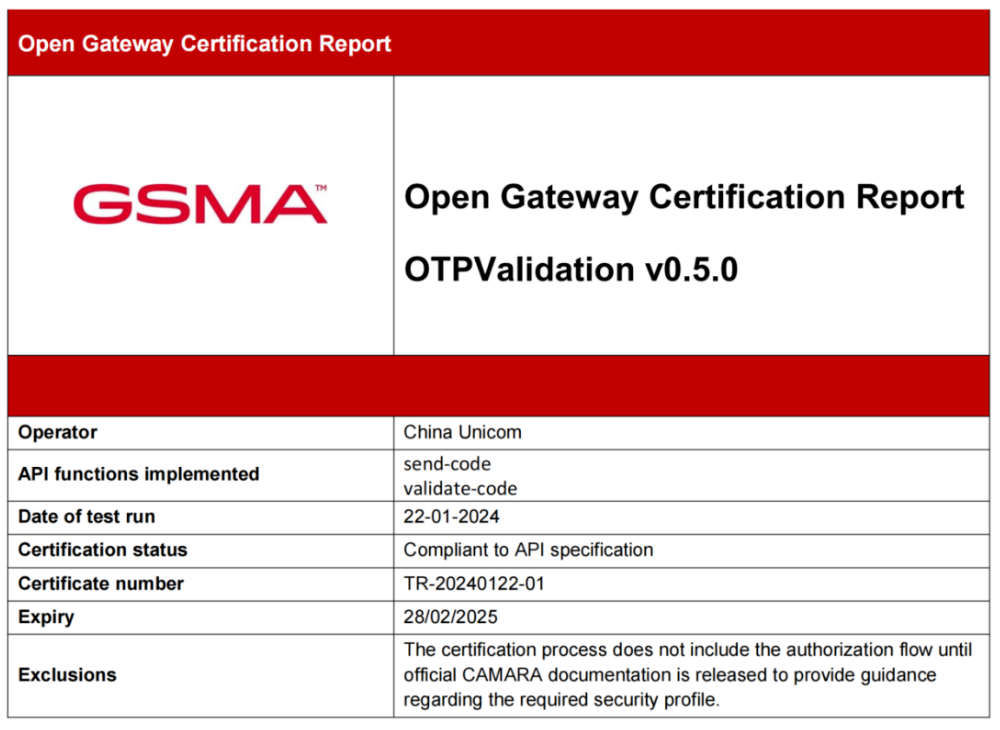
Task: Select the Certification status label
Action: (102, 550)
